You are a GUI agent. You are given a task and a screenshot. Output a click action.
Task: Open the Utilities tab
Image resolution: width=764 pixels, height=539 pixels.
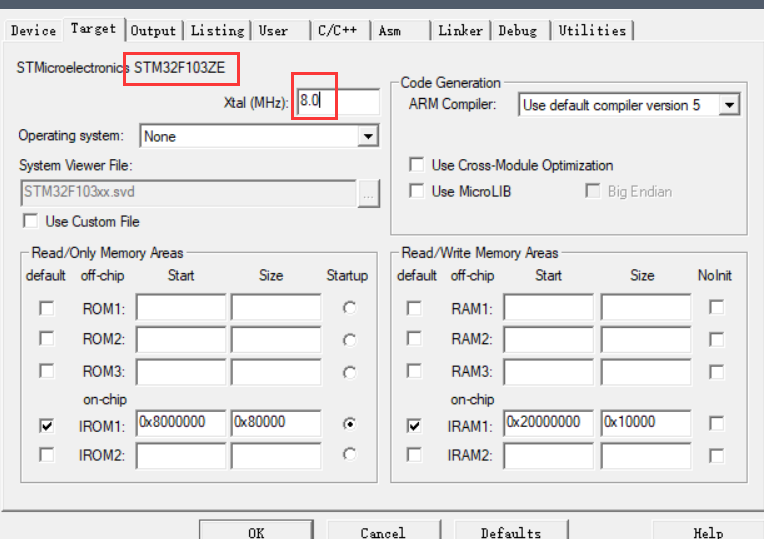[592, 30]
